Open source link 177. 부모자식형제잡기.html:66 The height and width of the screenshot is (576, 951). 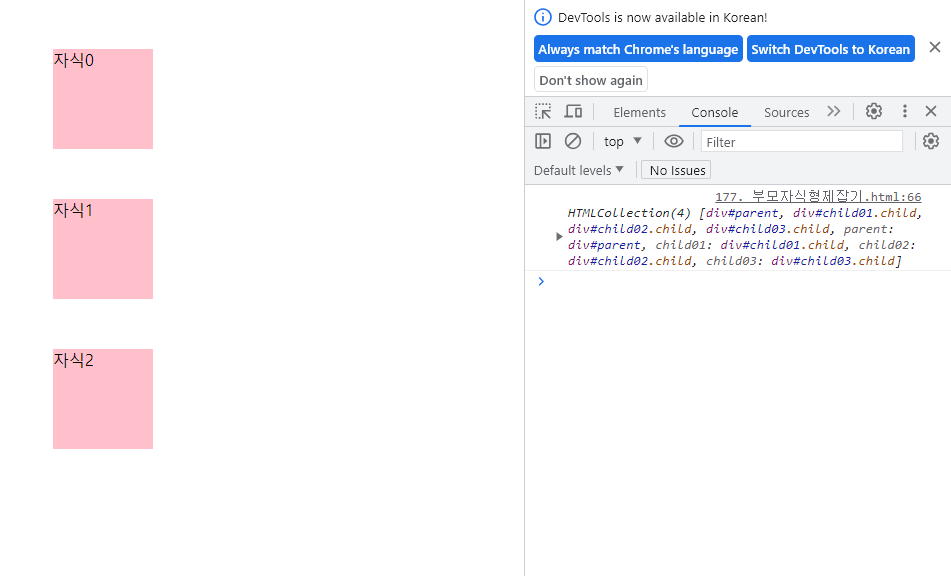[x=818, y=196]
